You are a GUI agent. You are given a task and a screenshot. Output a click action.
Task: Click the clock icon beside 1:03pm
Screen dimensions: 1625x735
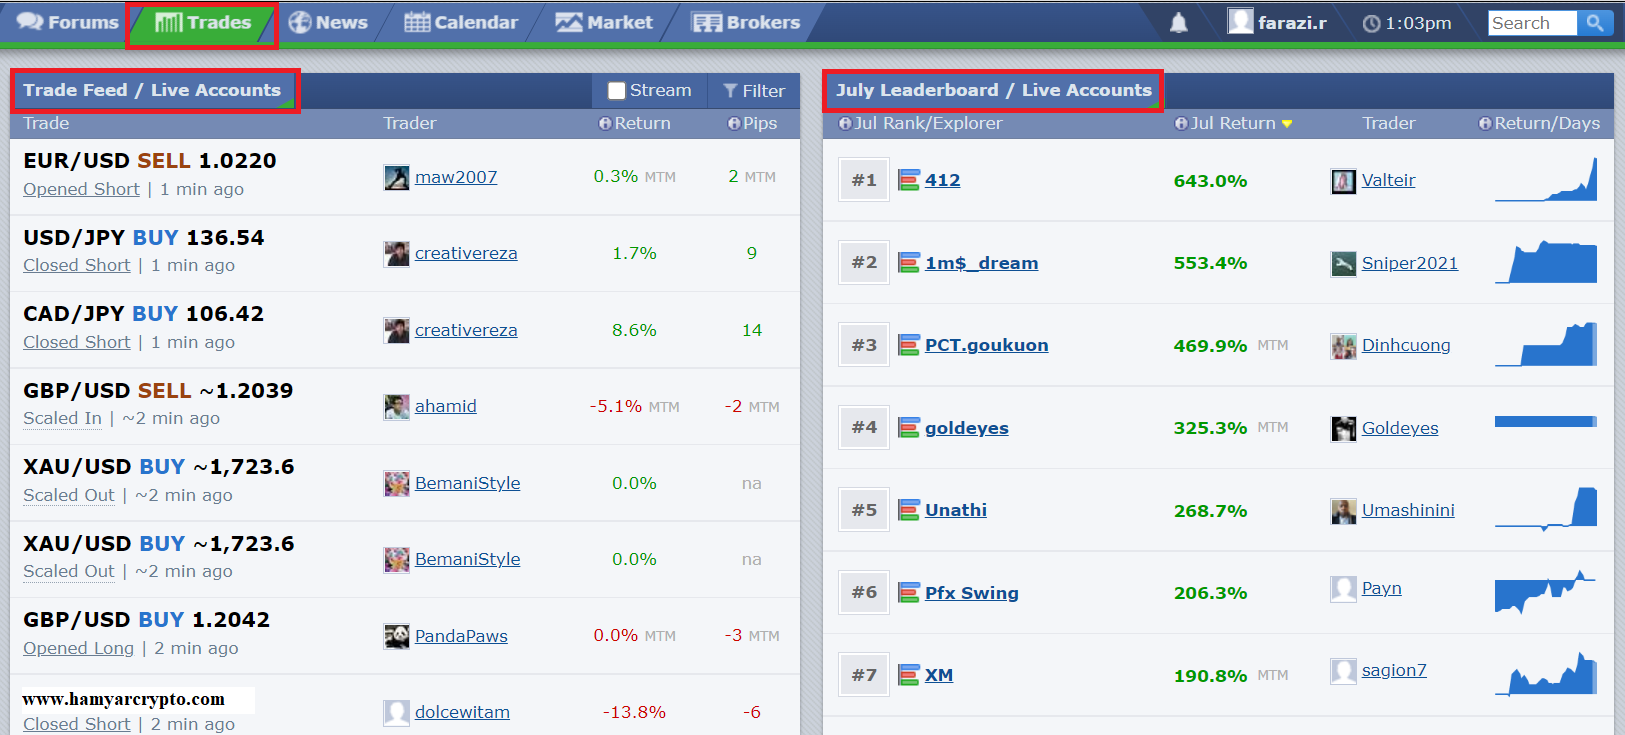tap(1371, 23)
